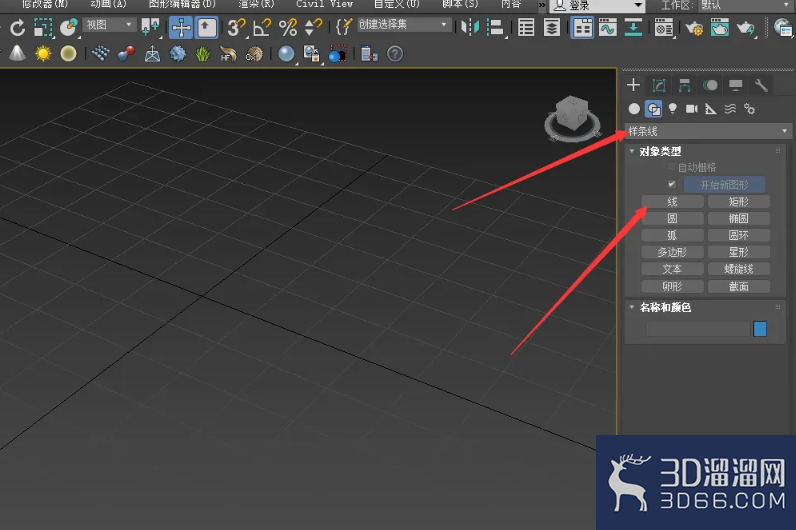Click the HF hair icon
Image resolution: width=796 pixels, height=530 pixels.
228,53
